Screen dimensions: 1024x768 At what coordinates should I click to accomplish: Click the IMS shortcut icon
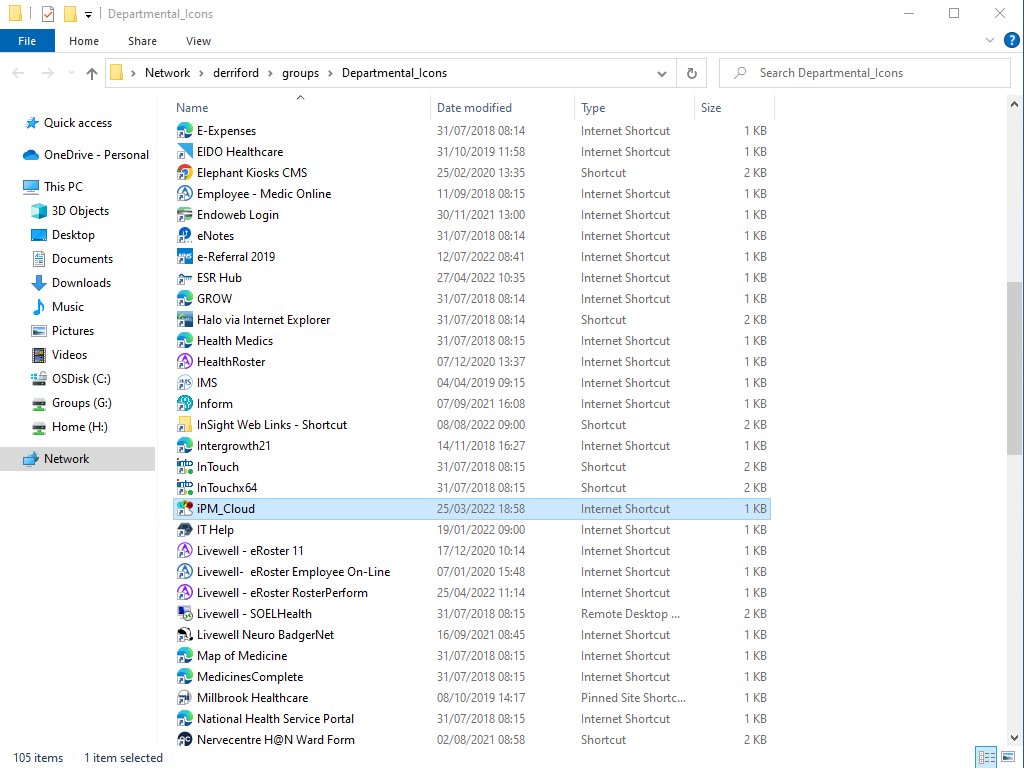coord(185,383)
